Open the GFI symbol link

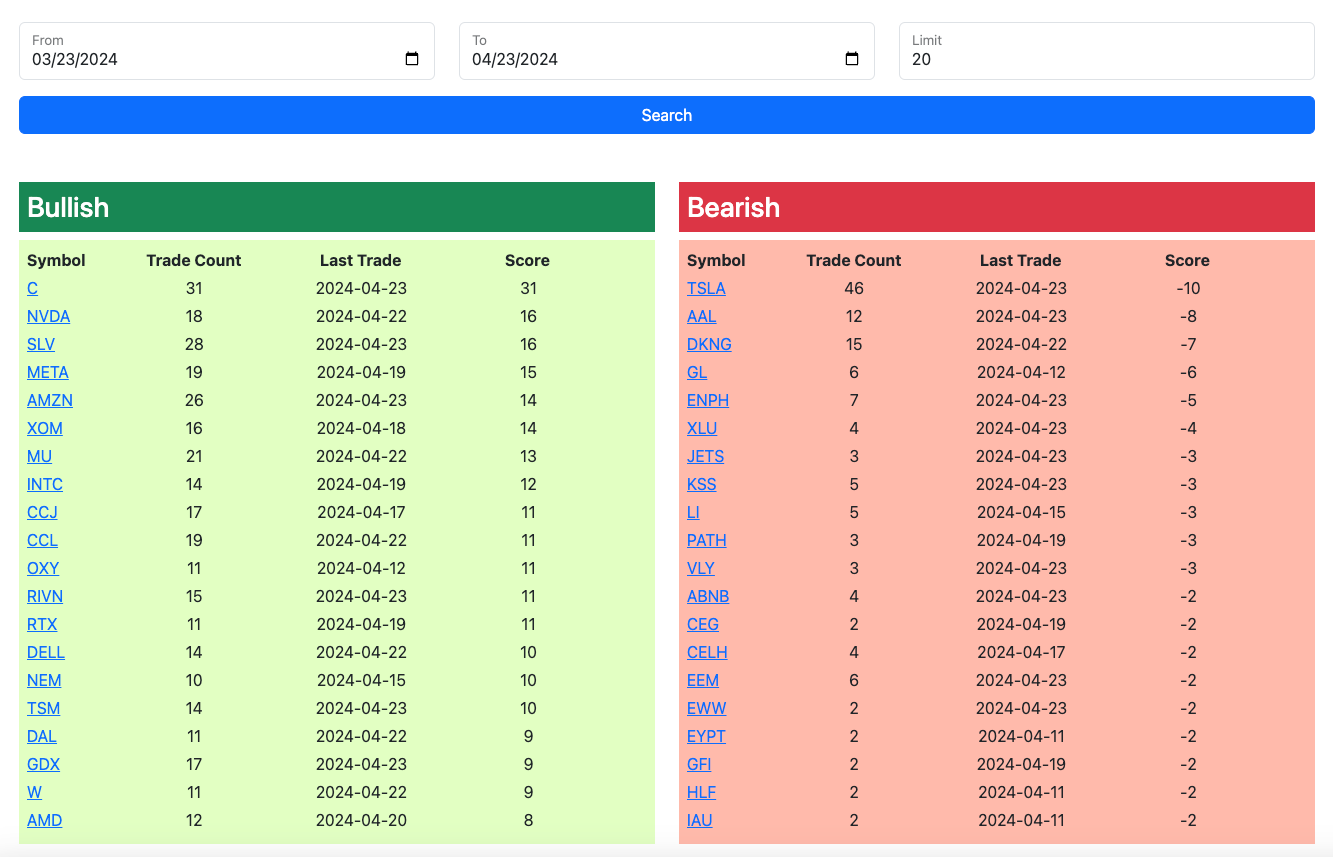click(x=699, y=764)
